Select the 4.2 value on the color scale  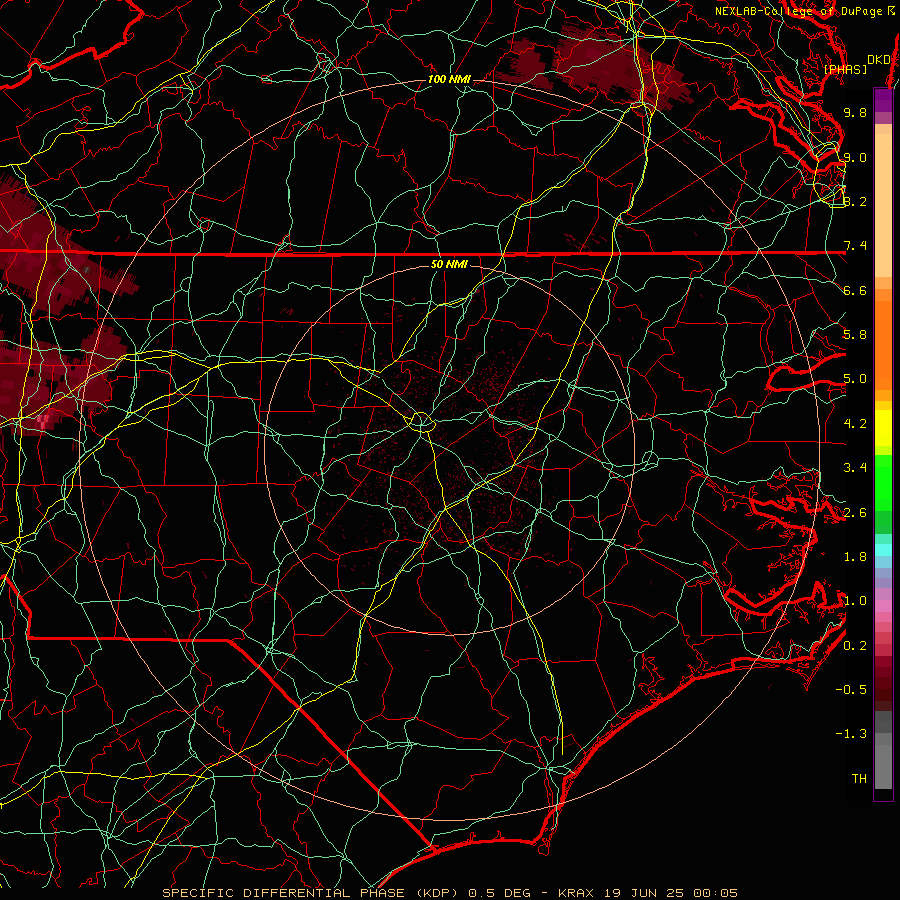click(x=855, y=424)
